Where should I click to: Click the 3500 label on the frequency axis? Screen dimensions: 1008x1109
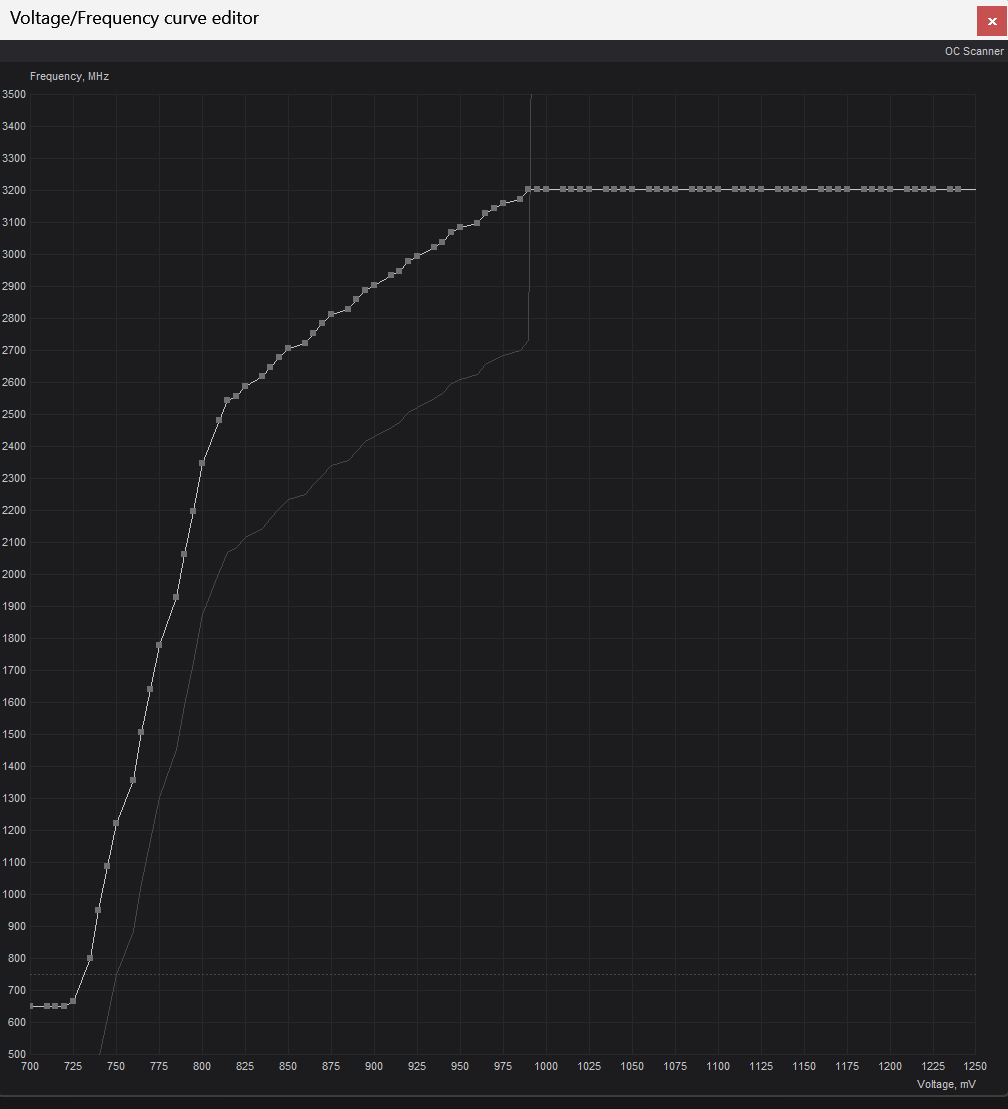(13, 94)
